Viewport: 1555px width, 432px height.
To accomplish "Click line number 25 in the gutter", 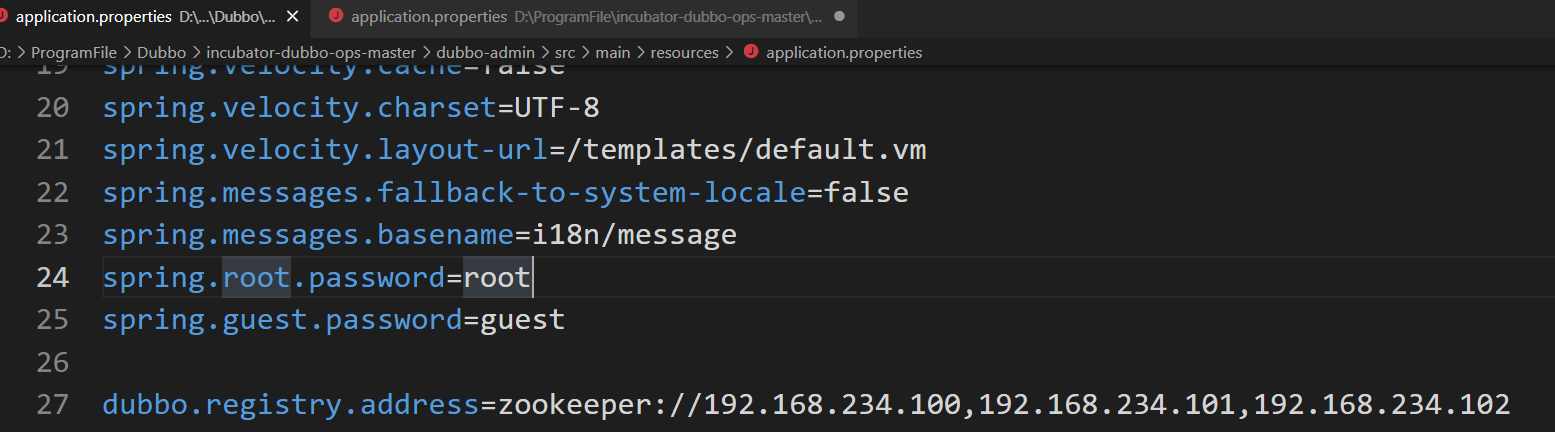I will pos(52,320).
